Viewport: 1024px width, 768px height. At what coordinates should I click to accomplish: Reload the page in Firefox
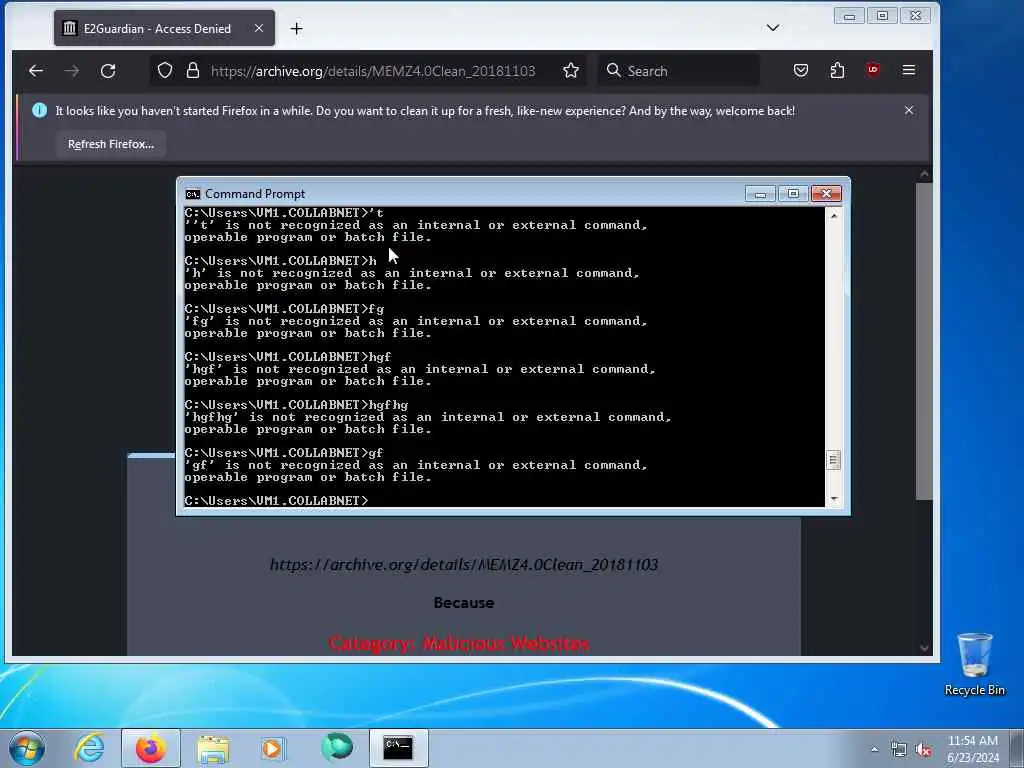(108, 71)
